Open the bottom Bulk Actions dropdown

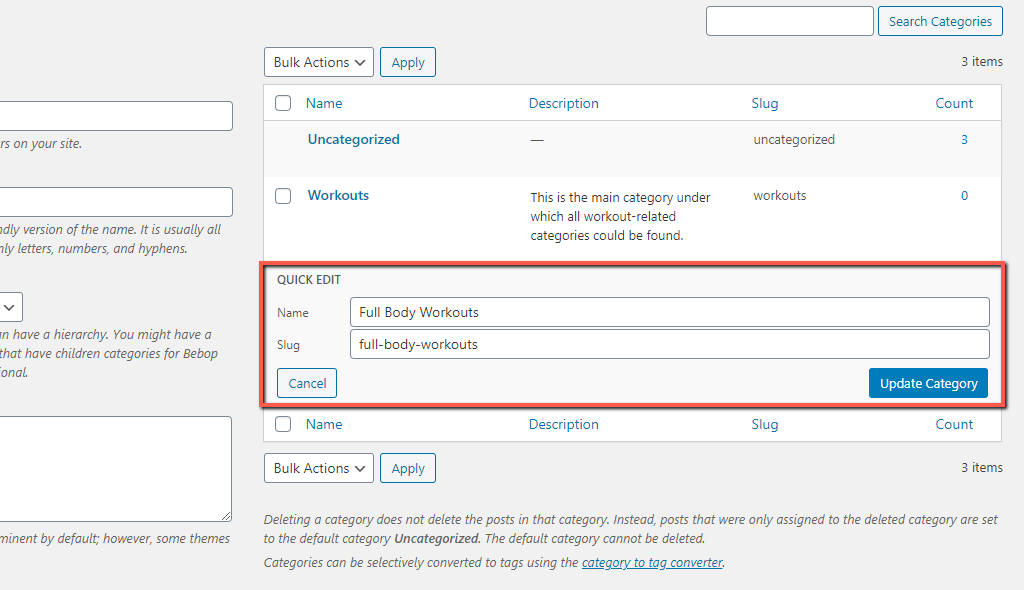[319, 468]
